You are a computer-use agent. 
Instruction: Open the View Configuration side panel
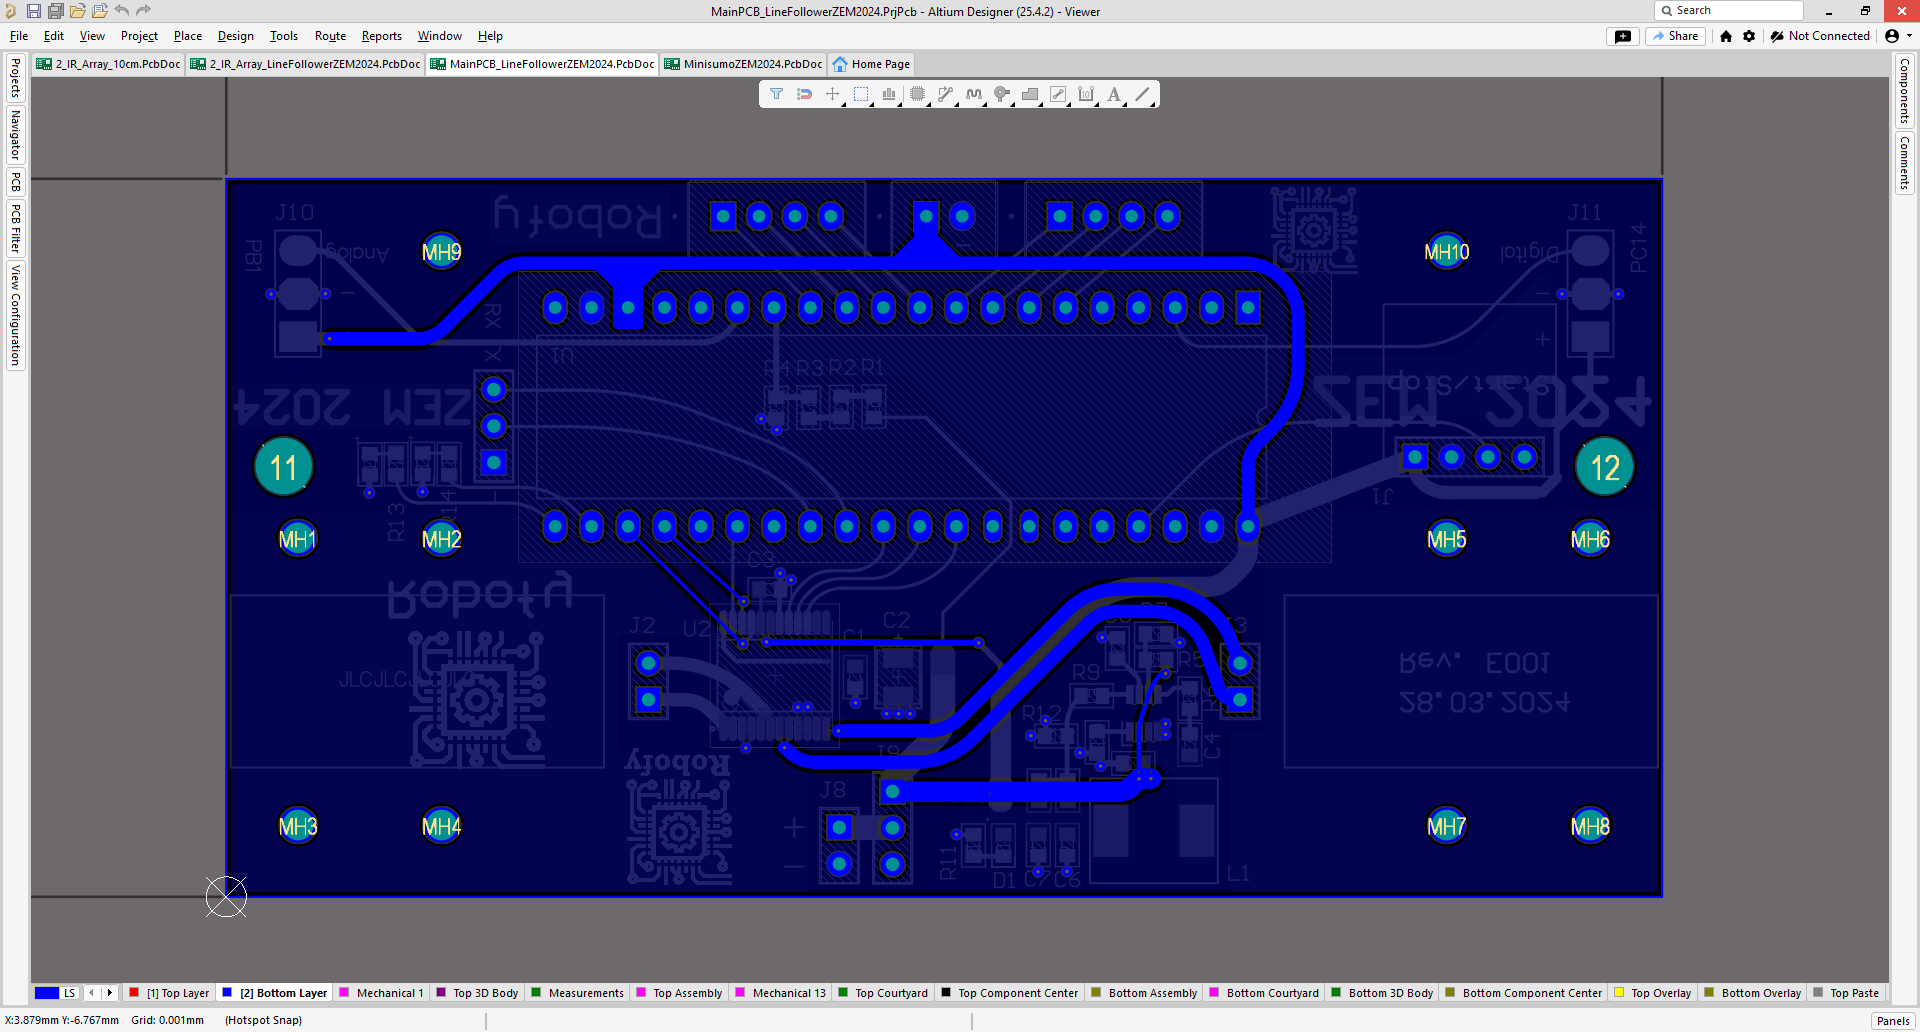click(15, 315)
